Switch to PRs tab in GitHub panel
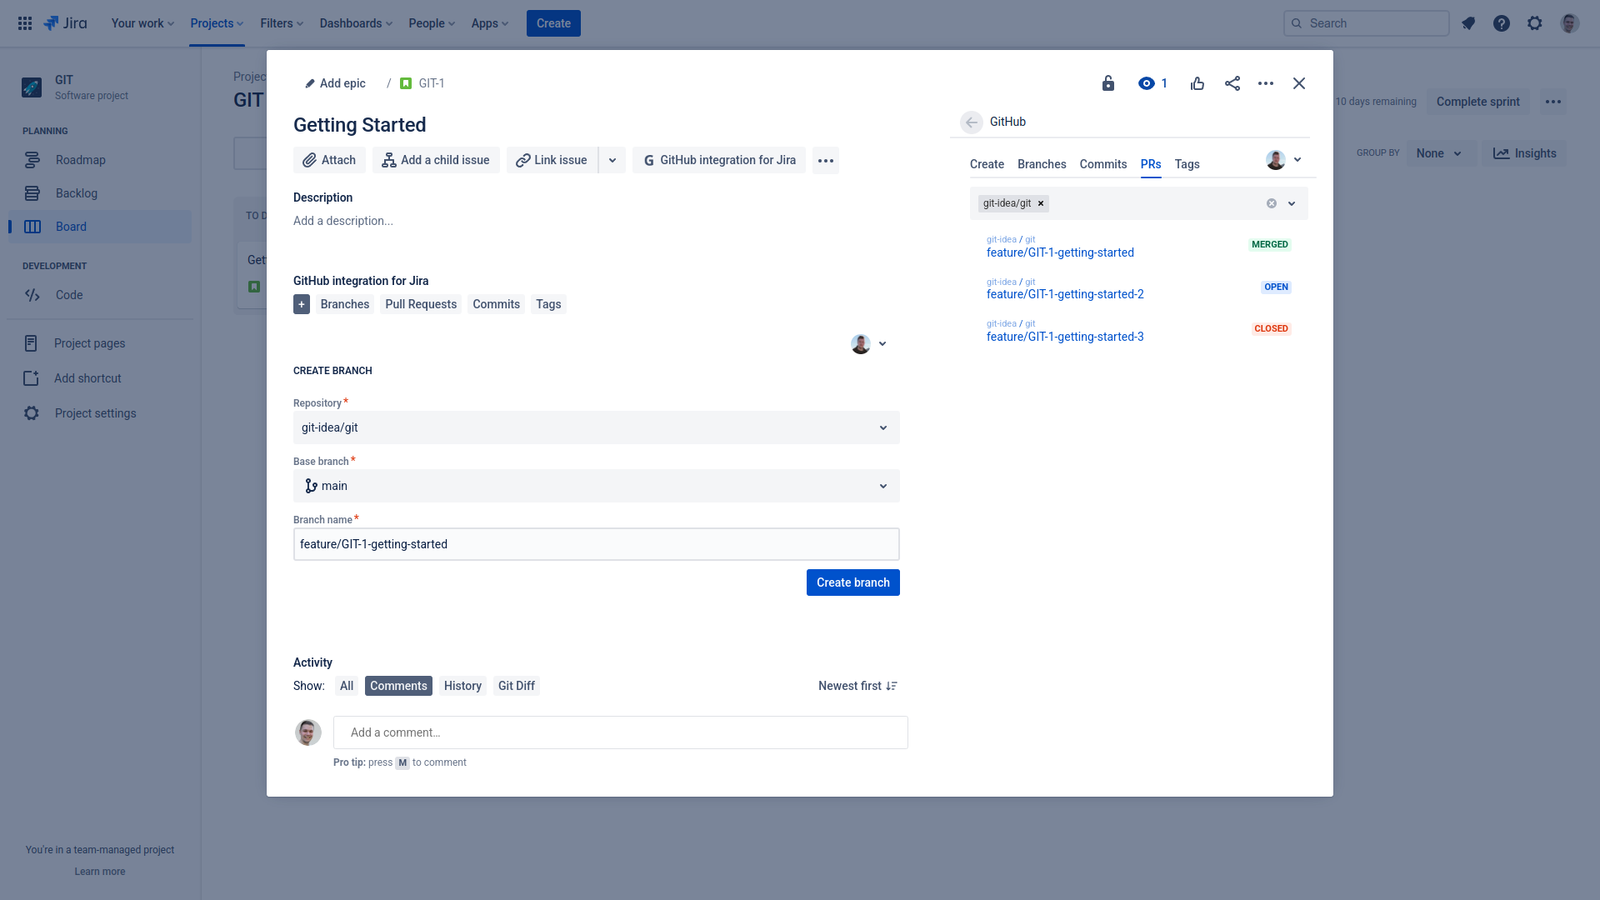This screenshot has height=900, width=1600. (x=1151, y=164)
